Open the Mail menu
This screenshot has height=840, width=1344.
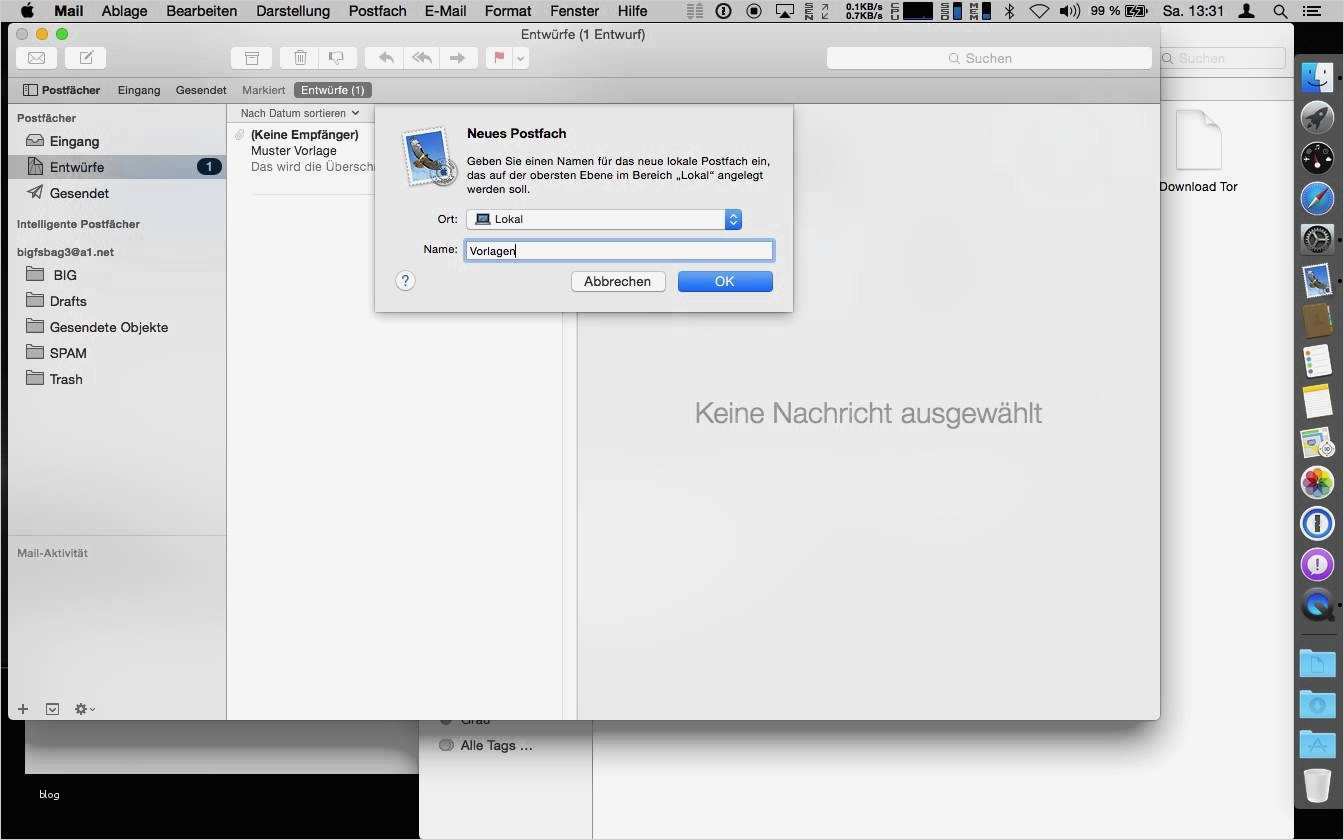coord(68,11)
